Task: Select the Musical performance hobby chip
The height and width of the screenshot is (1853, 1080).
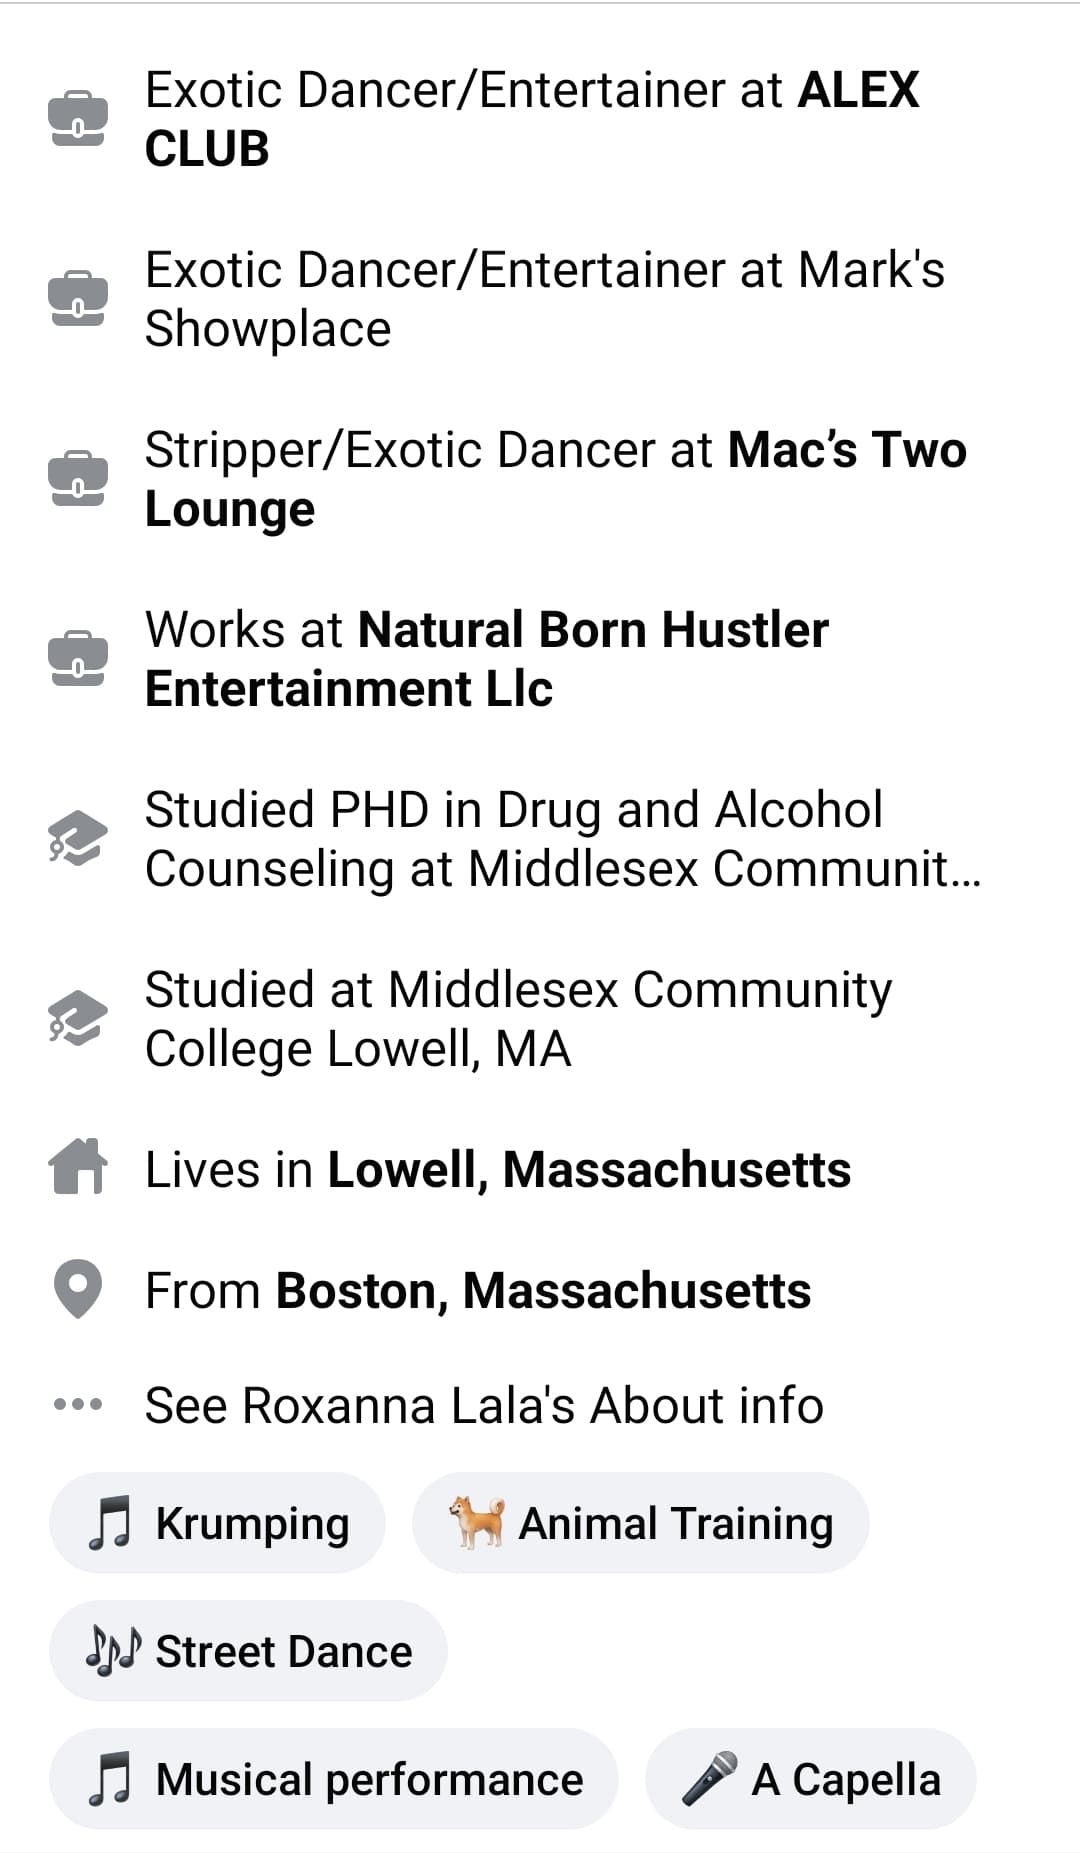Action: point(333,1779)
